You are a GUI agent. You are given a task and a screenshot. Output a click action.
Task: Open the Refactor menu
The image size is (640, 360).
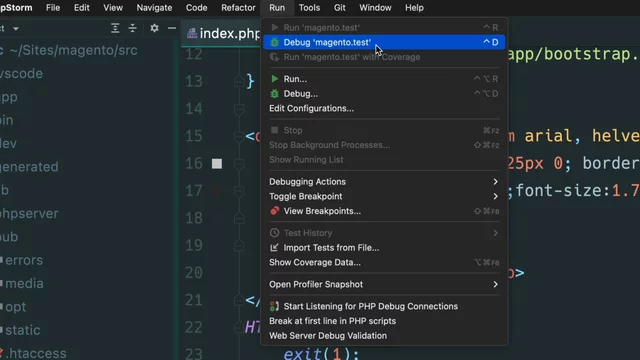[238, 8]
